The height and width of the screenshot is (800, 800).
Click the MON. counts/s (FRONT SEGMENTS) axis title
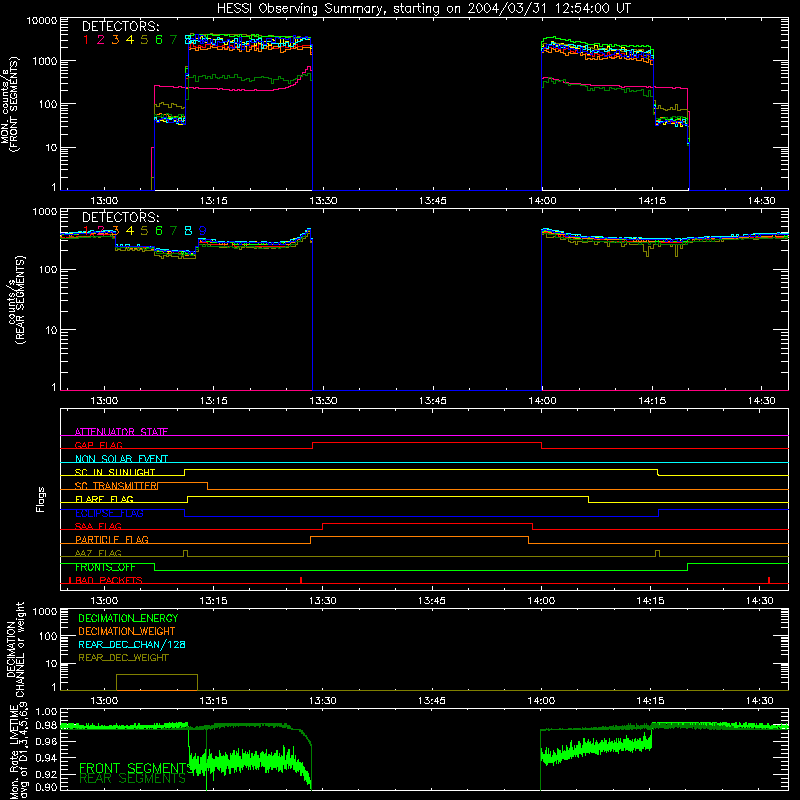coord(10,105)
